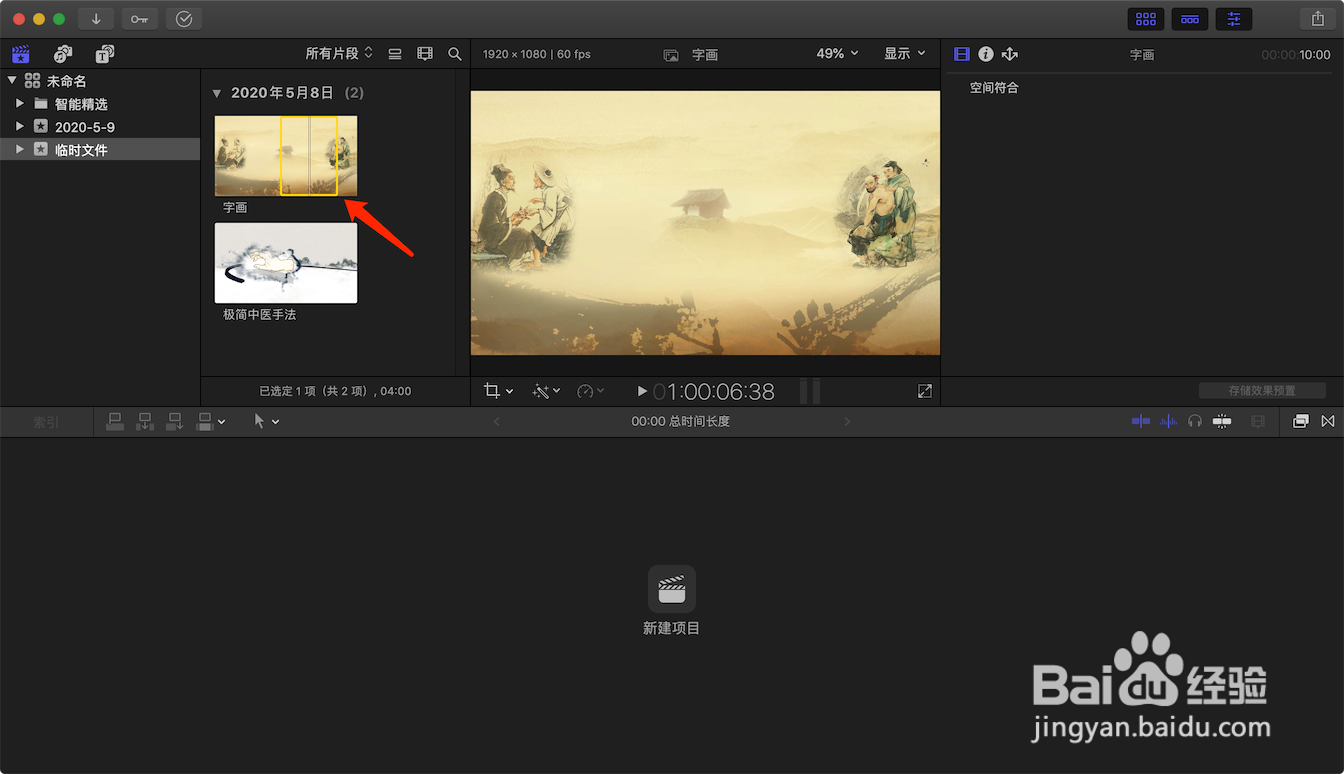Open the 显示 view options menu

(905, 53)
